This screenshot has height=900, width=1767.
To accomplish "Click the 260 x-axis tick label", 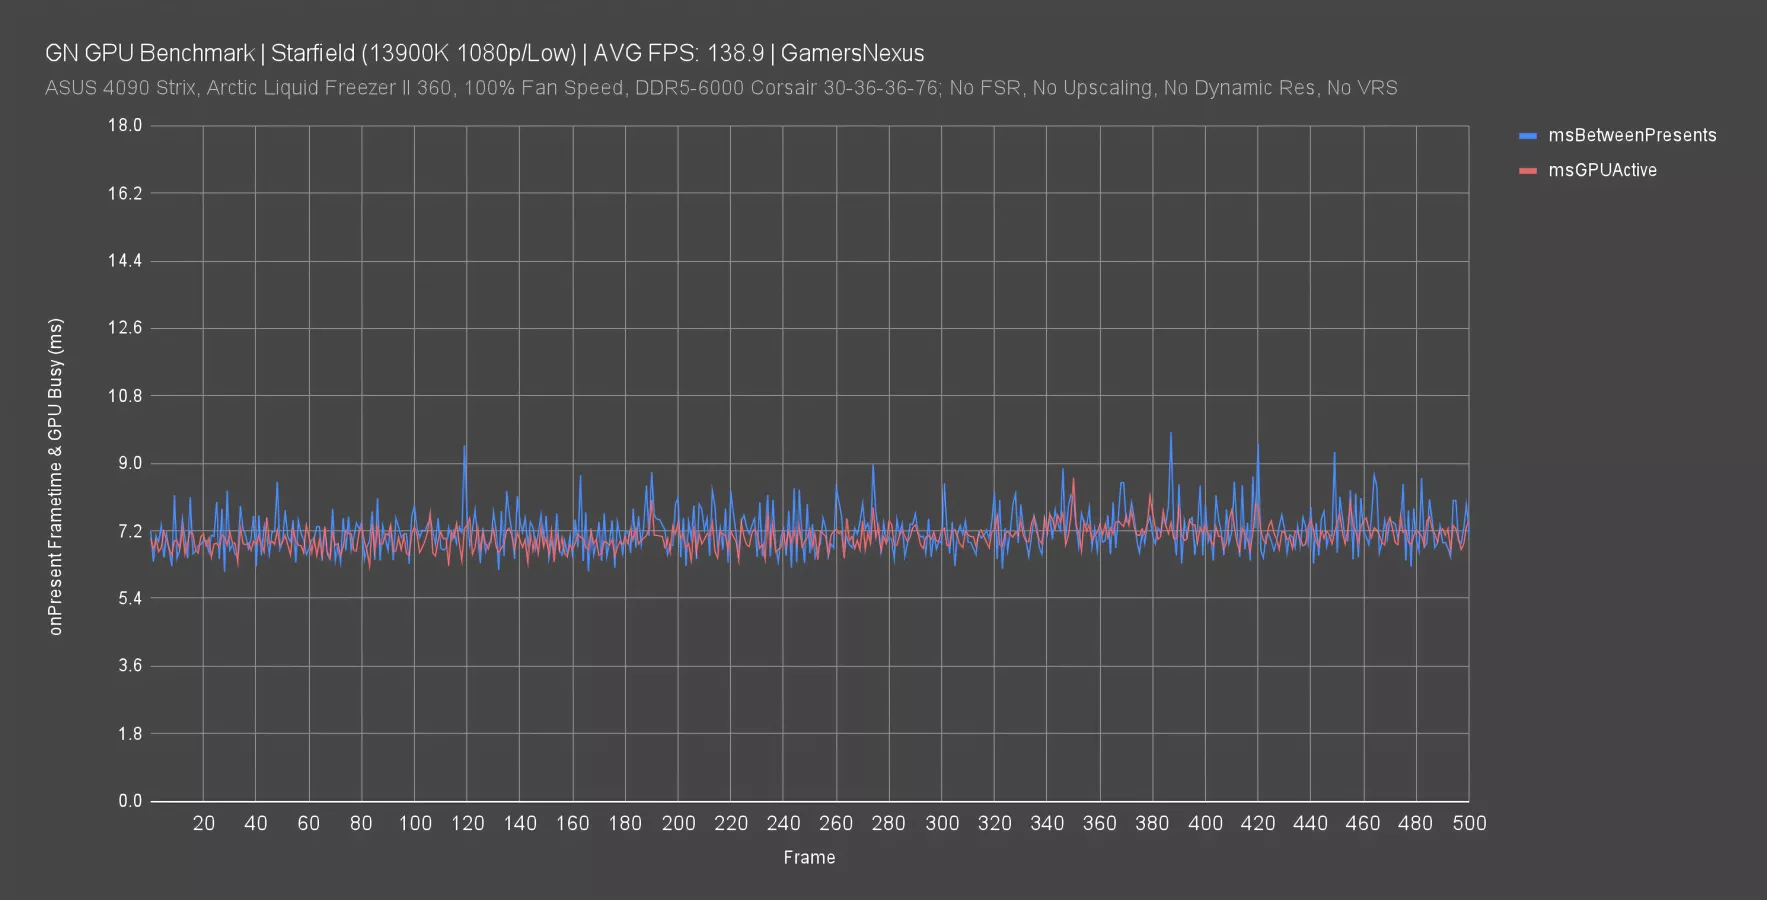I will coord(835,824).
